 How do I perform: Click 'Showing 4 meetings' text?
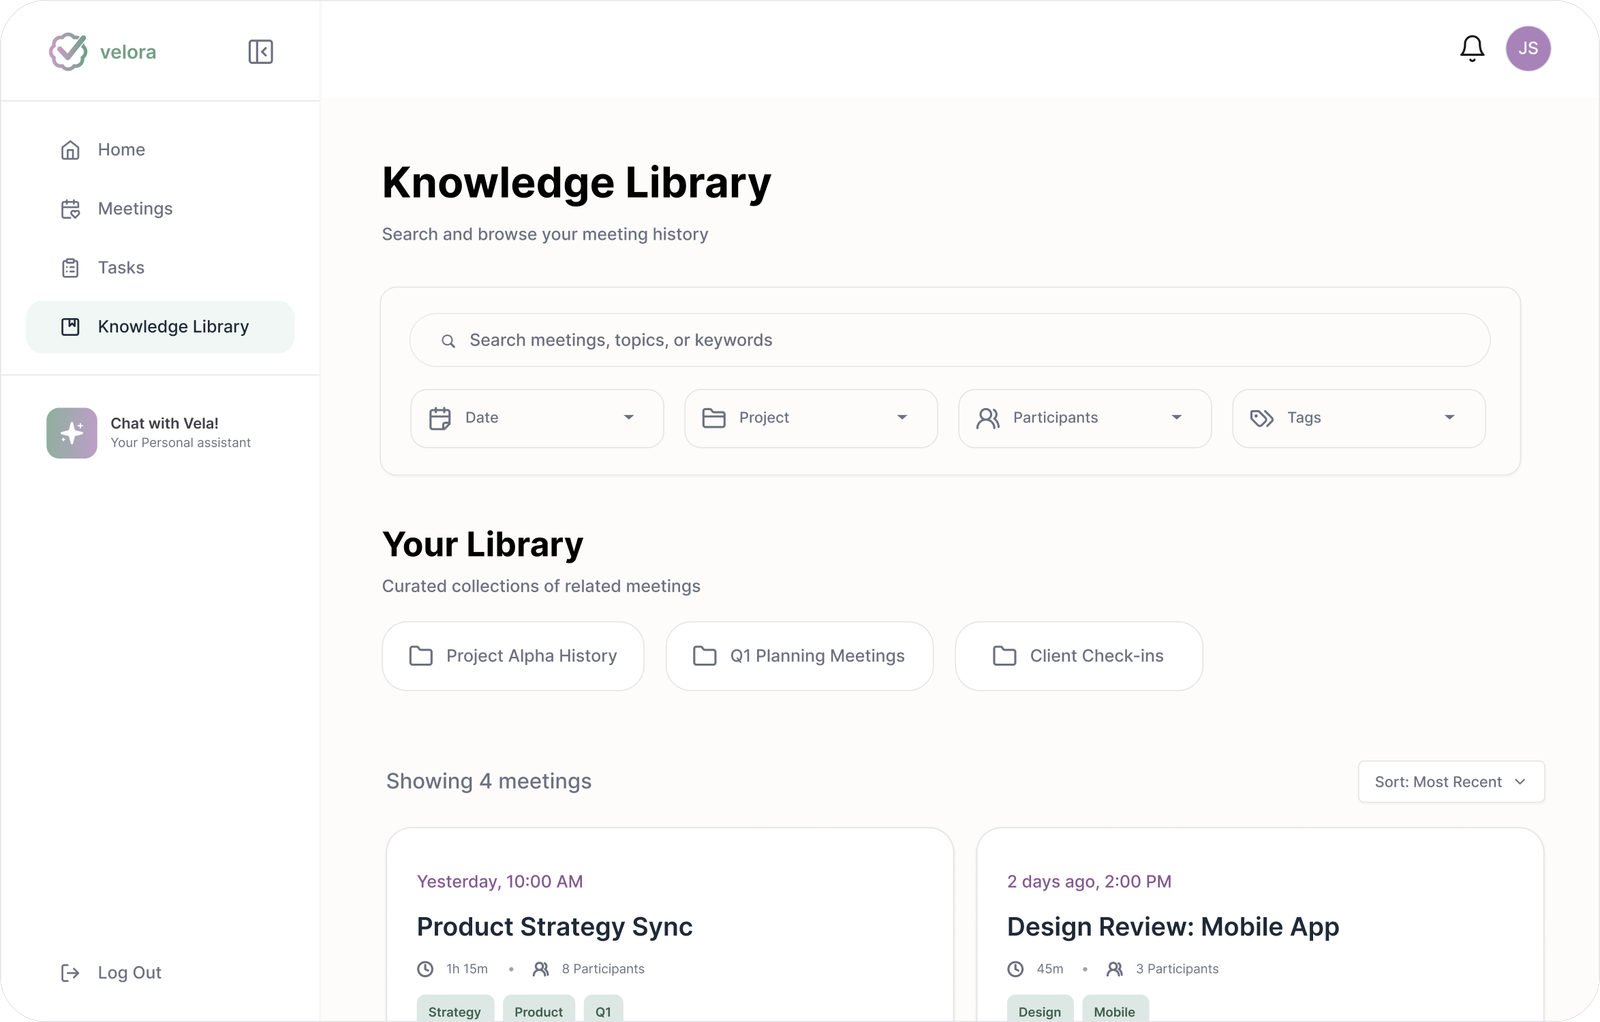(x=489, y=782)
